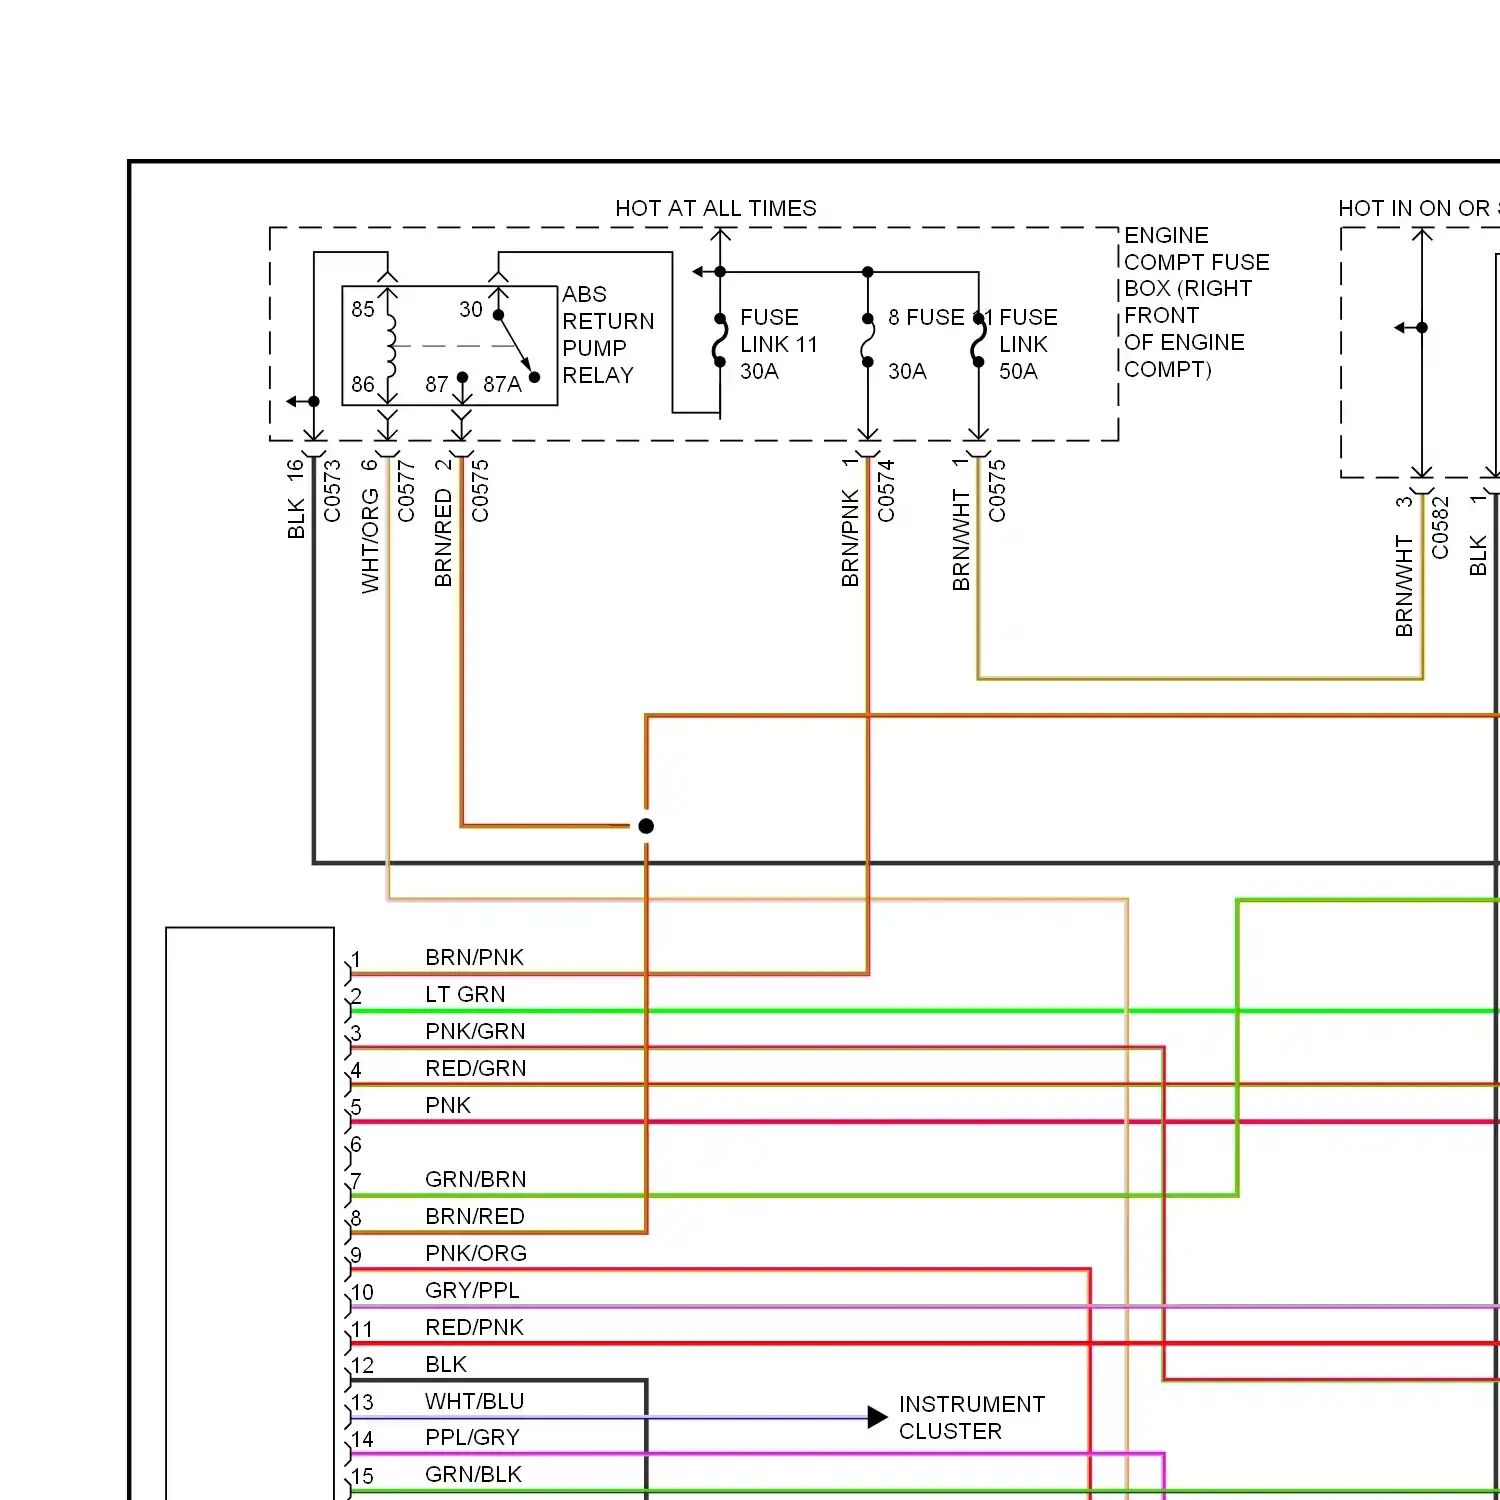The width and height of the screenshot is (1500, 1500).
Task: Click the empty pin 6 number
Action: click(356, 1144)
